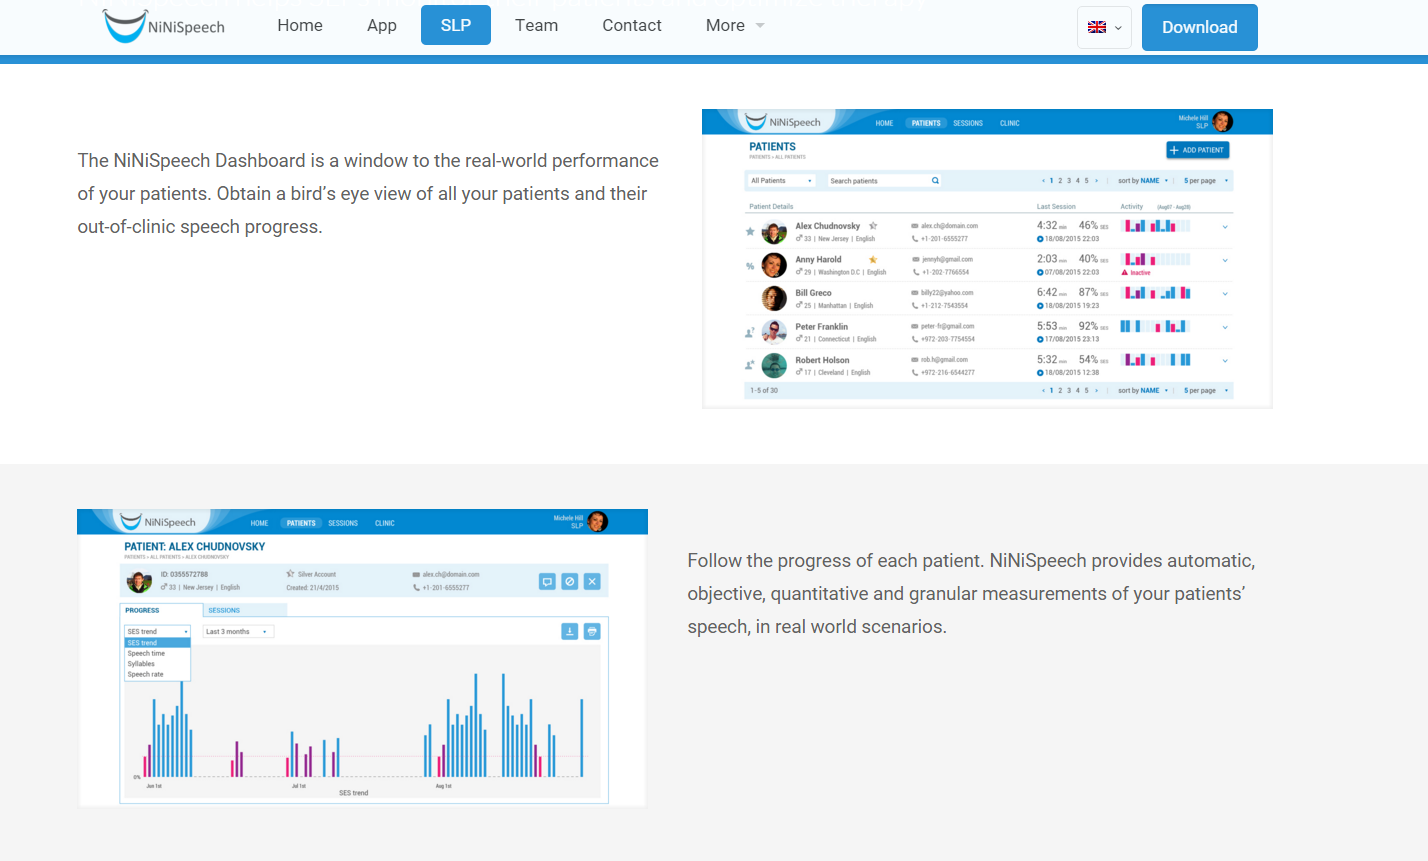Click the Inactive warning under Anny Harold's activity
This screenshot has width=1428, height=861.
pyautogui.click(x=1136, y=273)
